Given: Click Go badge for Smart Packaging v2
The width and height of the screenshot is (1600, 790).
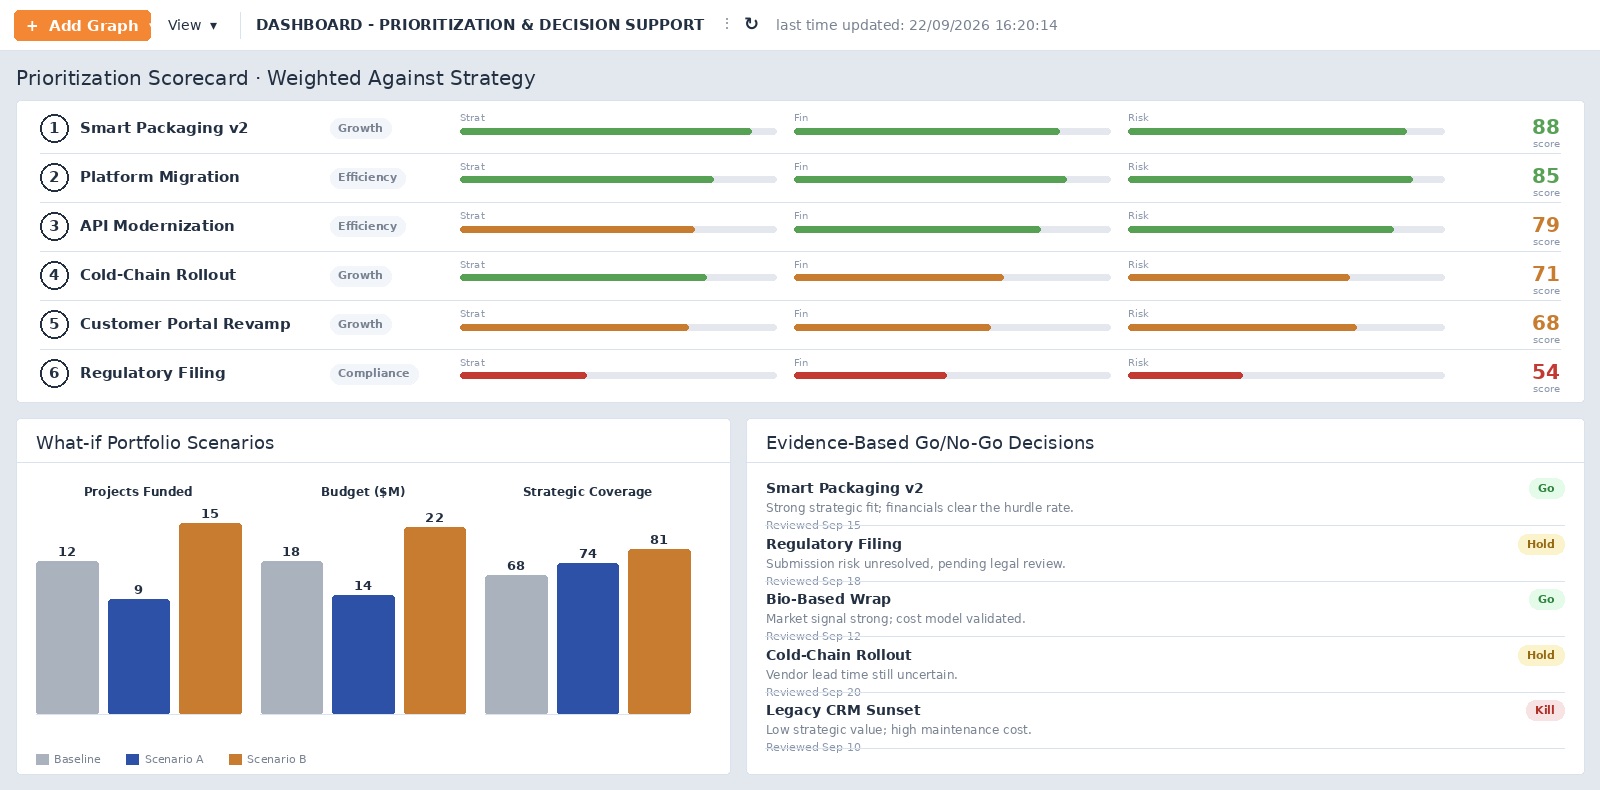Looking at the screenshot, I should tap(1546, 489).
